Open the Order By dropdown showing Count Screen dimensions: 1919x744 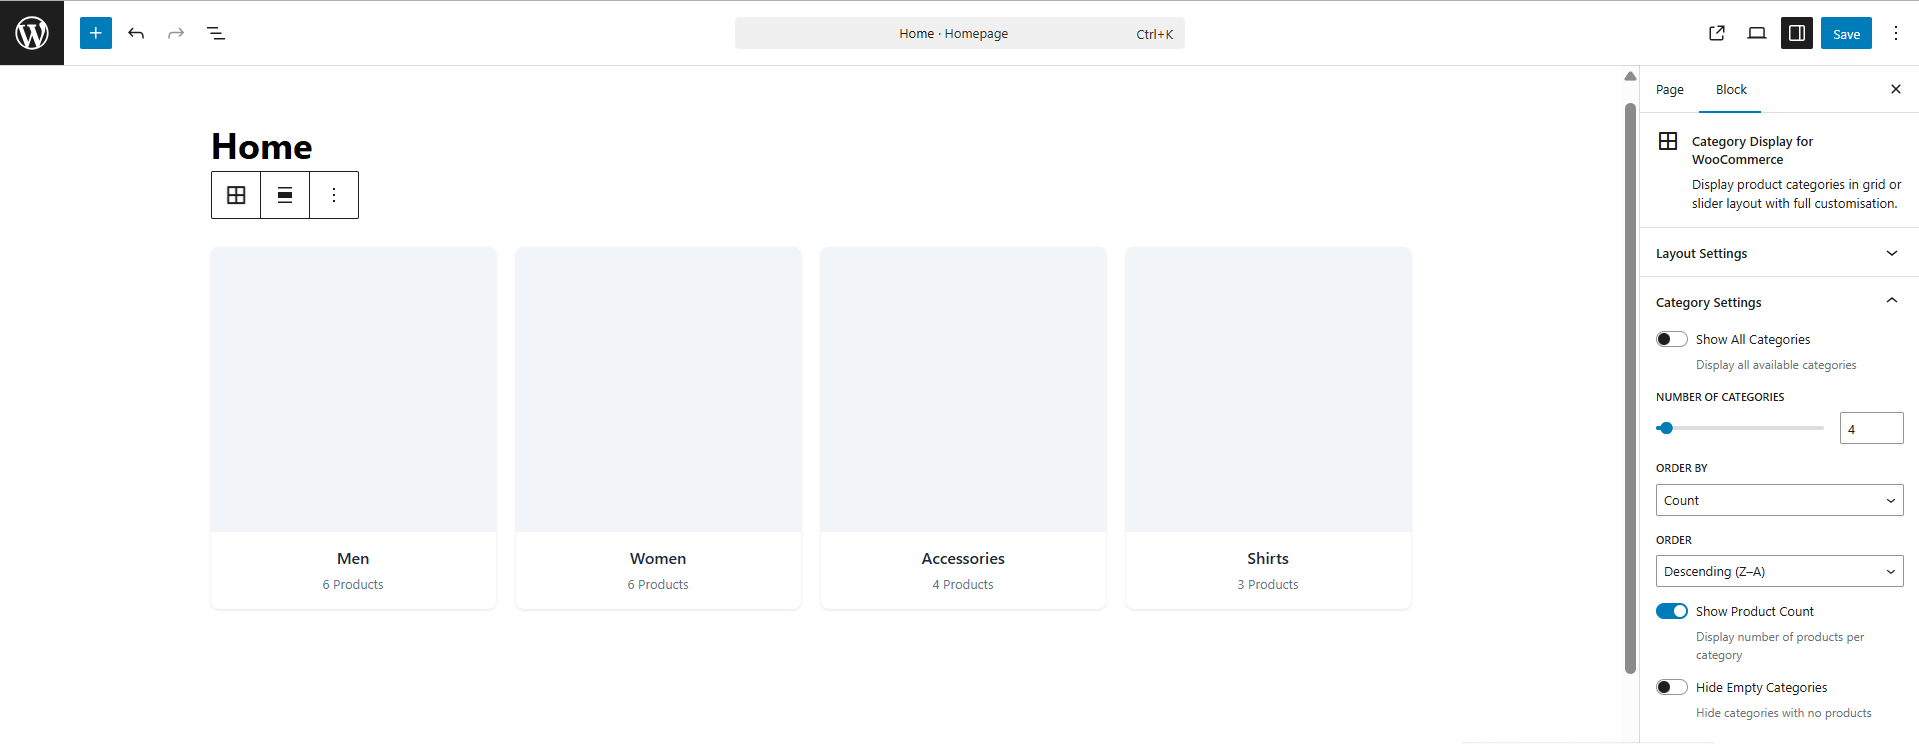[1779, 500]
